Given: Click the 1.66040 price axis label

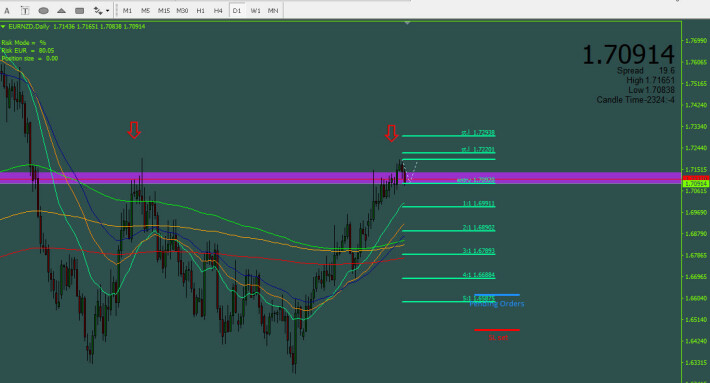Looking at the screenshot, I should point(696,298).
